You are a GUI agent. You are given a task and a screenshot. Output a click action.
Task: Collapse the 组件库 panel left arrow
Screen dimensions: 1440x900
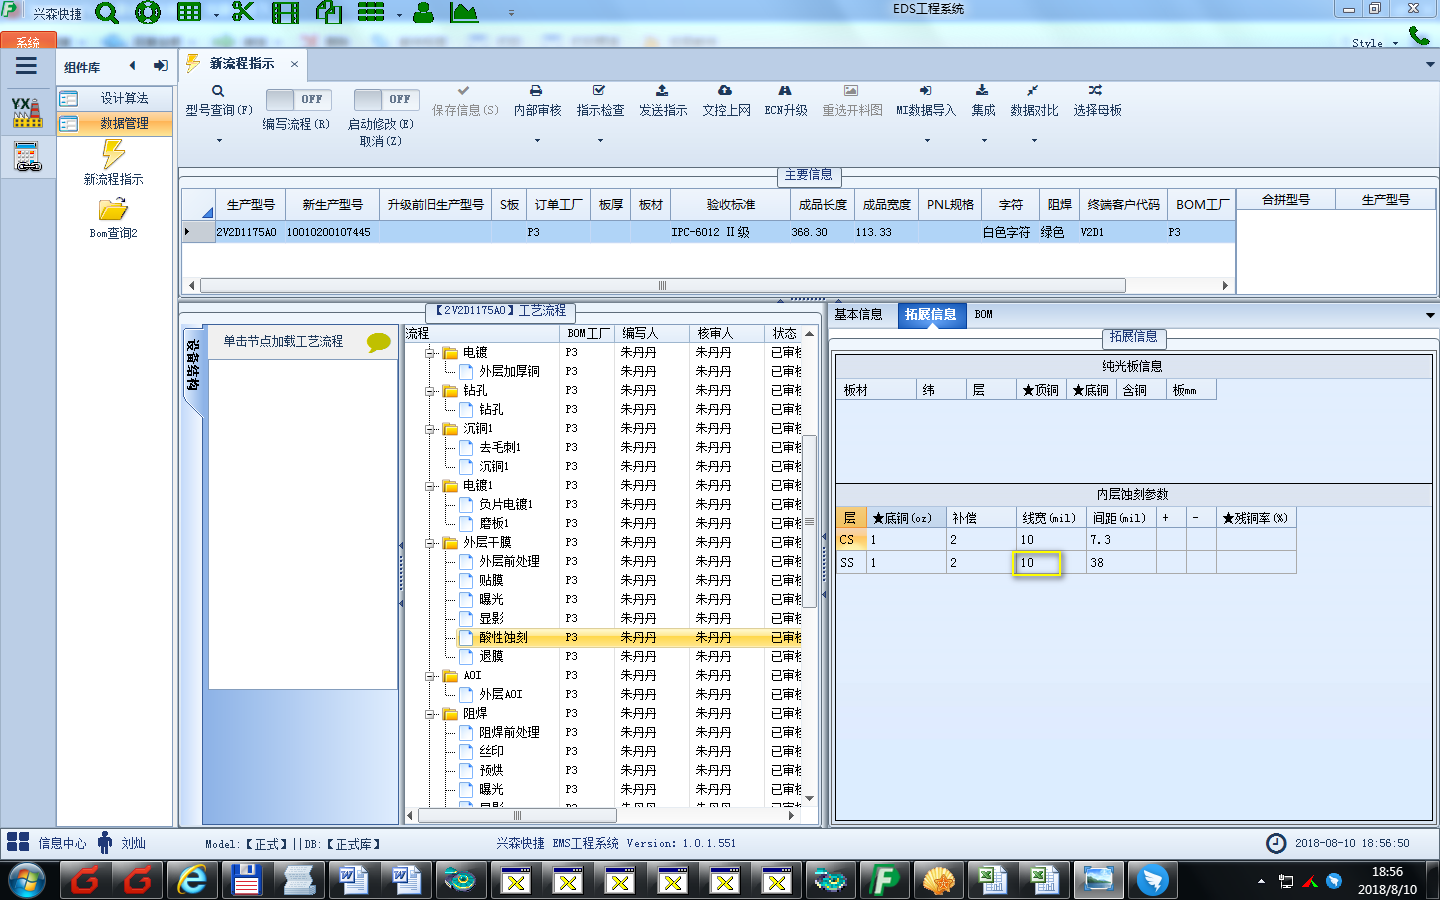click(132, 66)
